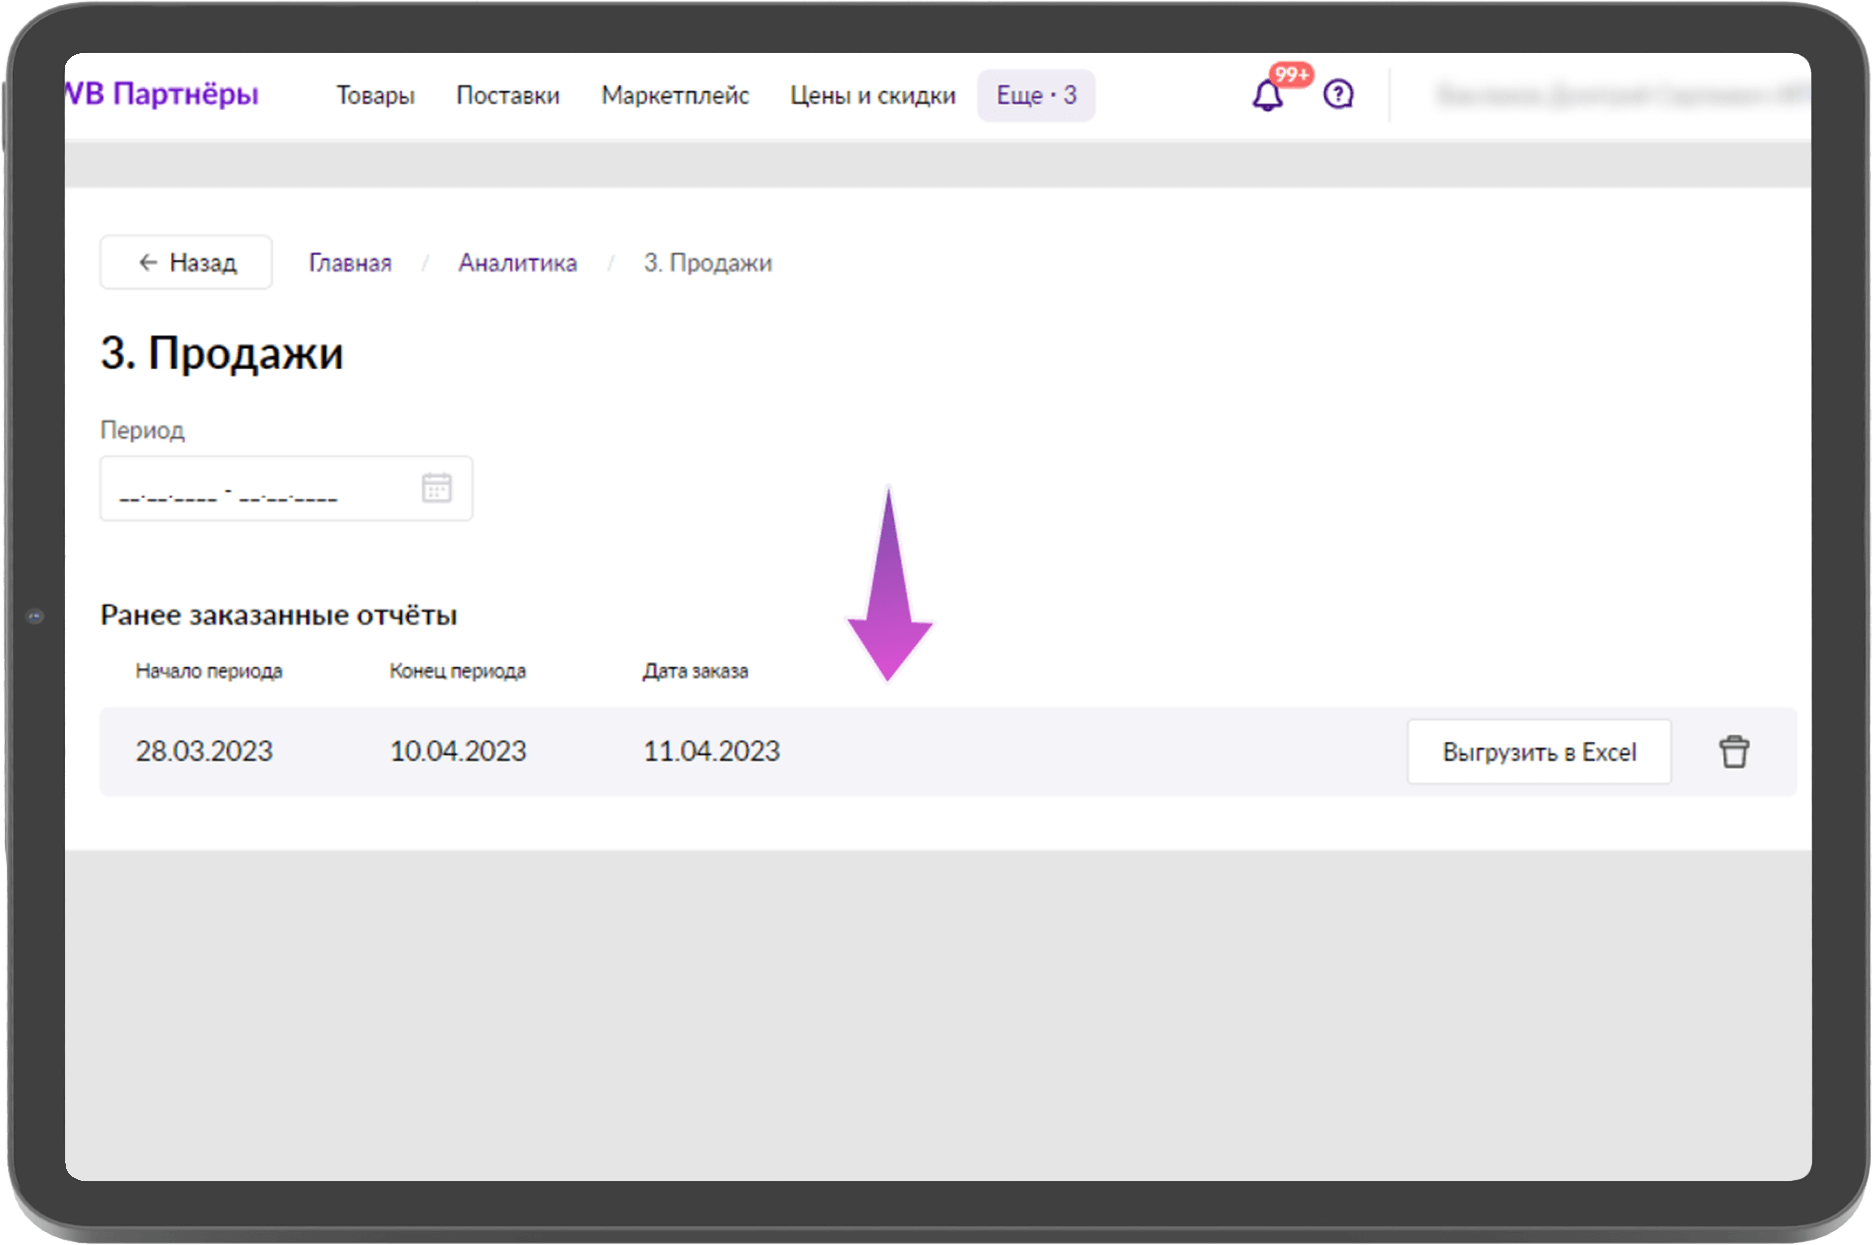Select the report row dated 11.04.2023
Viewport: 1873px width, 1245px height.
point(711,751)
